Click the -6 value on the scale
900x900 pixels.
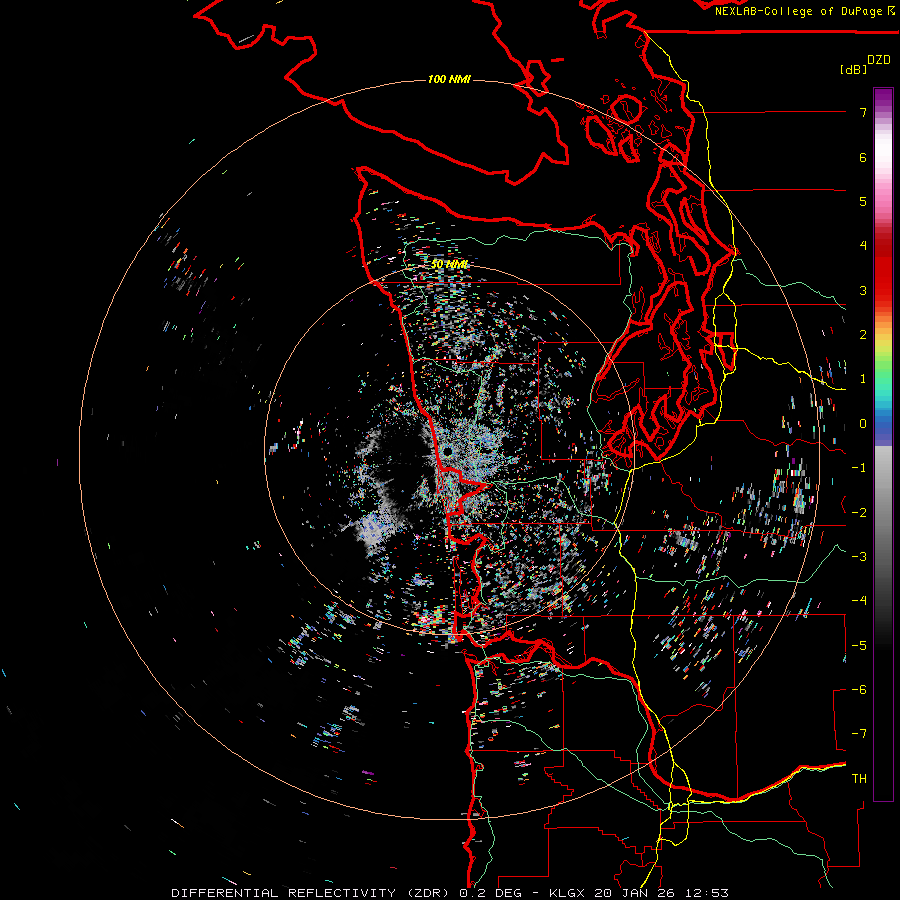[x=859, y=690]
